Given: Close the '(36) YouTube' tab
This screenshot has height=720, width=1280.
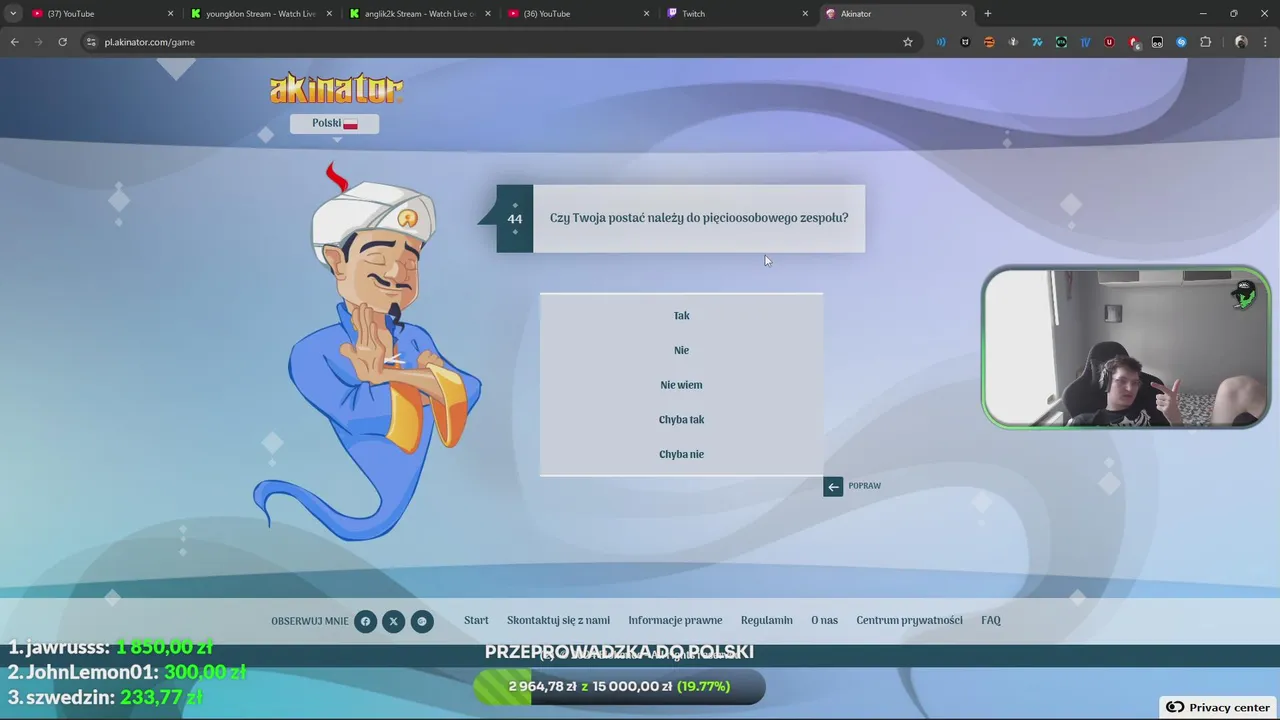Looking at the screenshot, I should [646, 14].
